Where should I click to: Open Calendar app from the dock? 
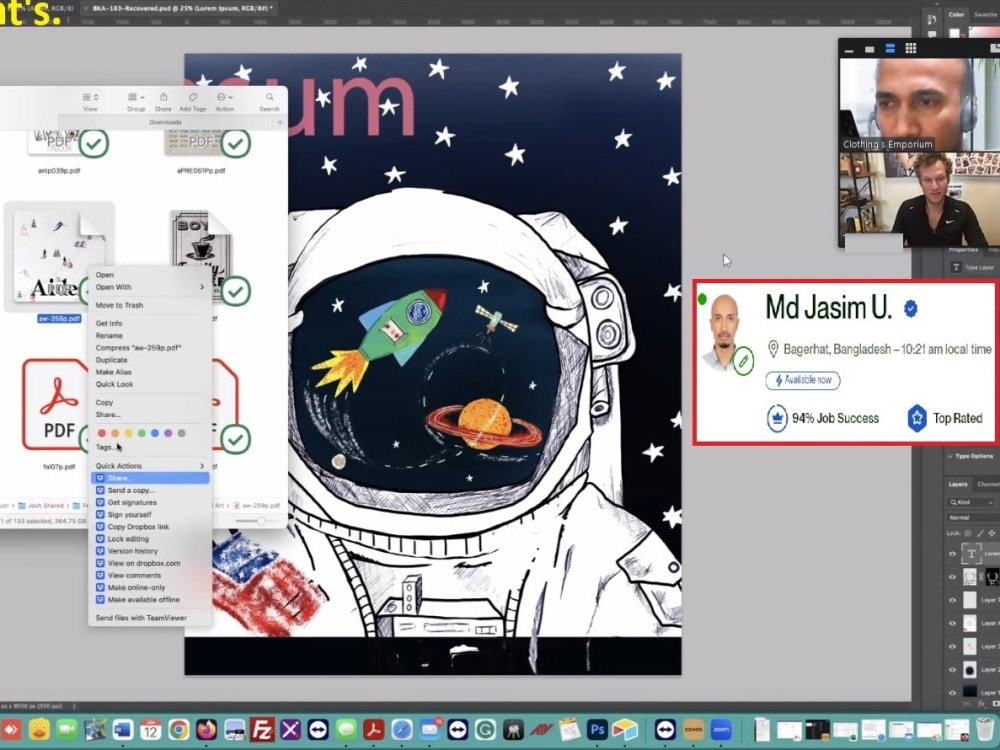coord(151,730)
